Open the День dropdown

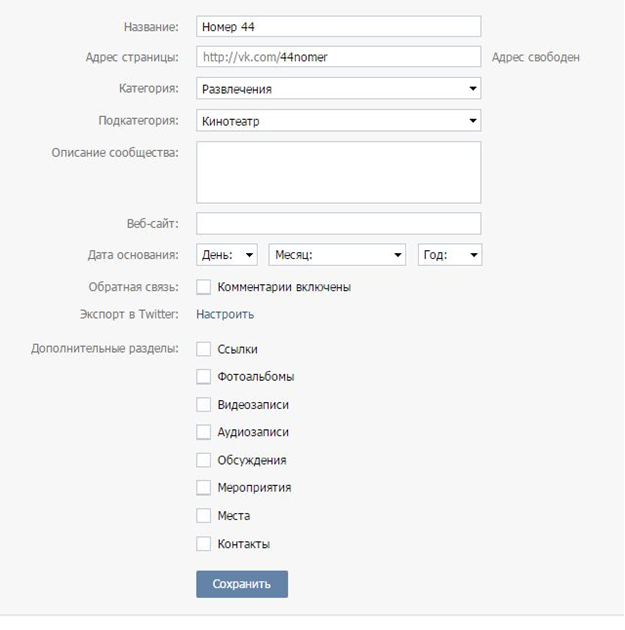pos(227,255)
